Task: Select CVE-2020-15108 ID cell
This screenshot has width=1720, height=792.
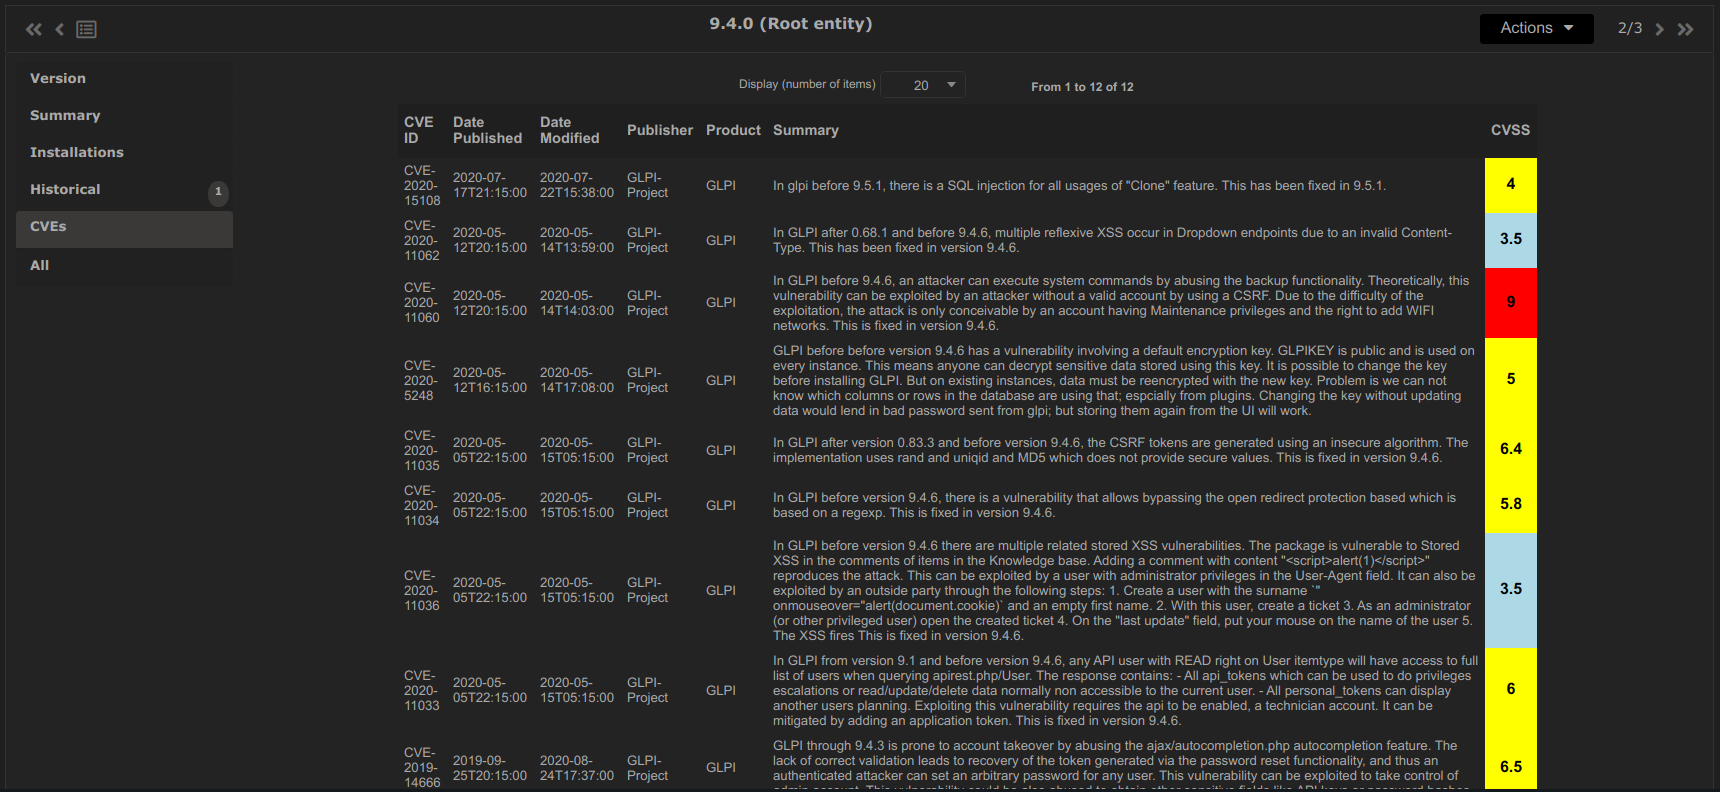Action: [x=422, y=185]
